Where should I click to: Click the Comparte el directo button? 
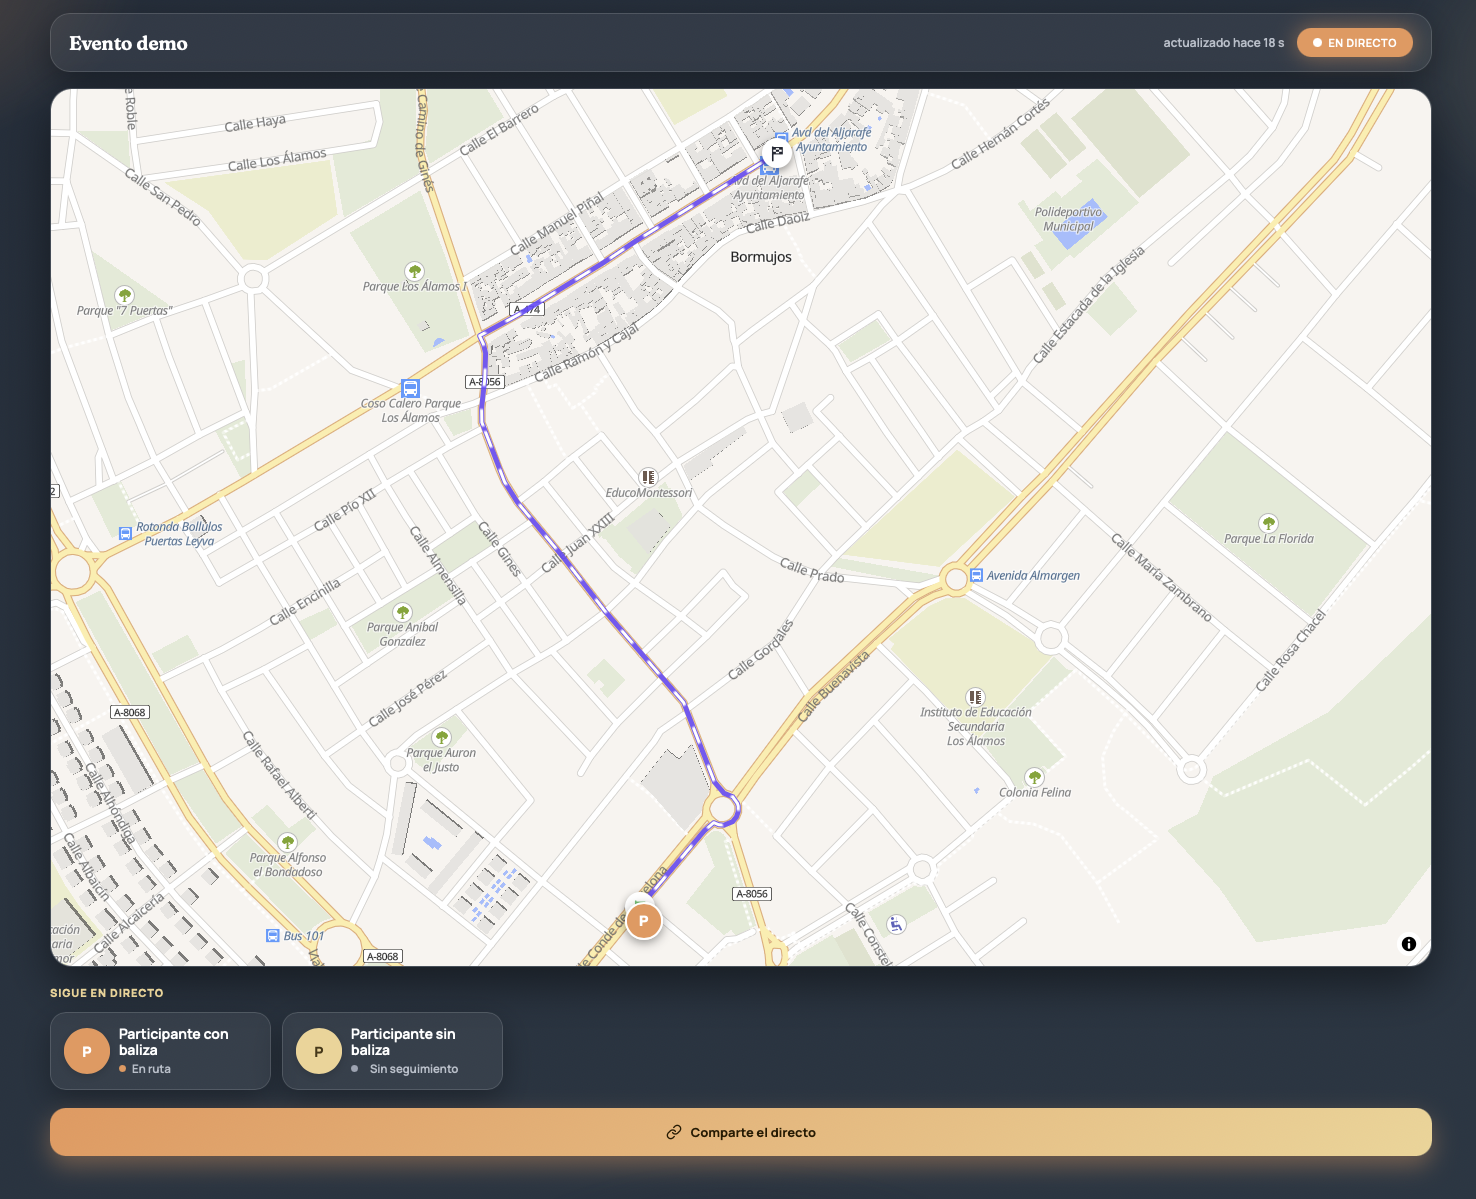point(741,1132)
